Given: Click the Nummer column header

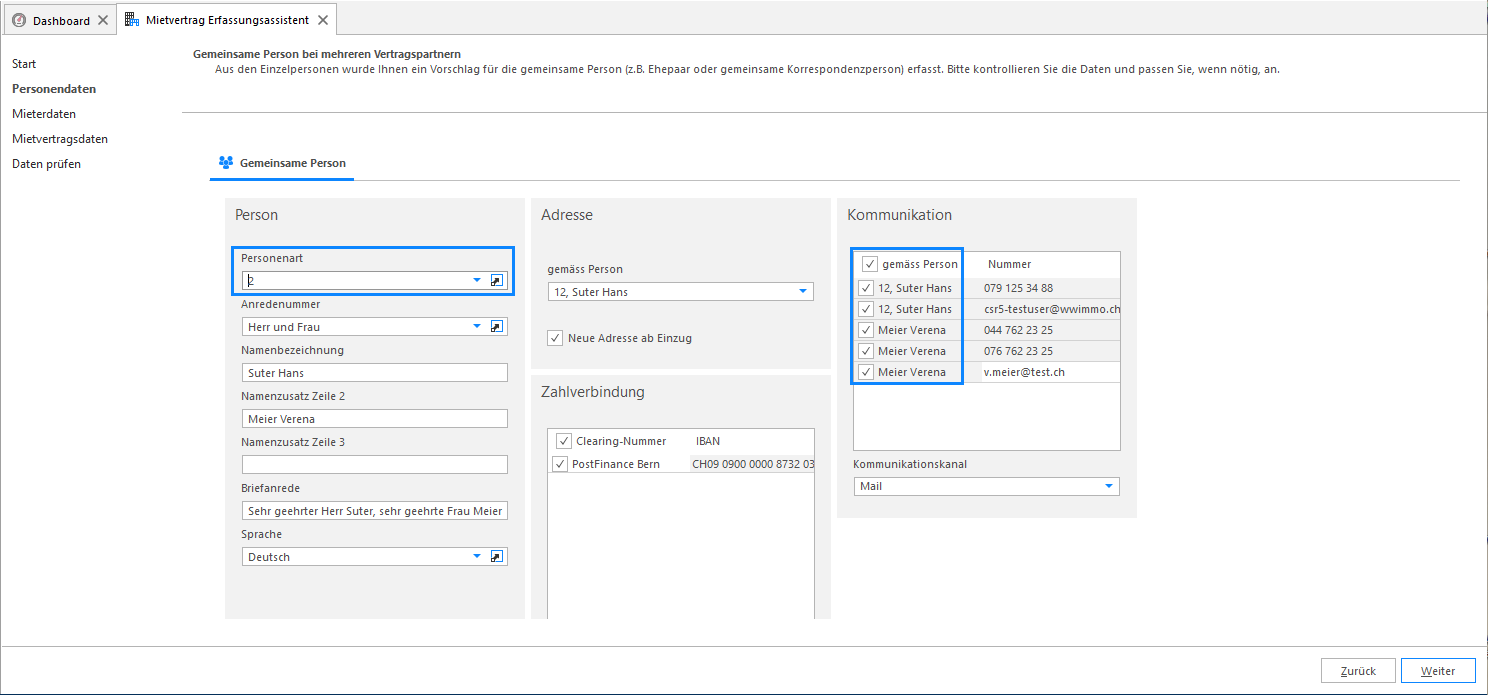Looking at the screenshot, I should (1009, 264).
